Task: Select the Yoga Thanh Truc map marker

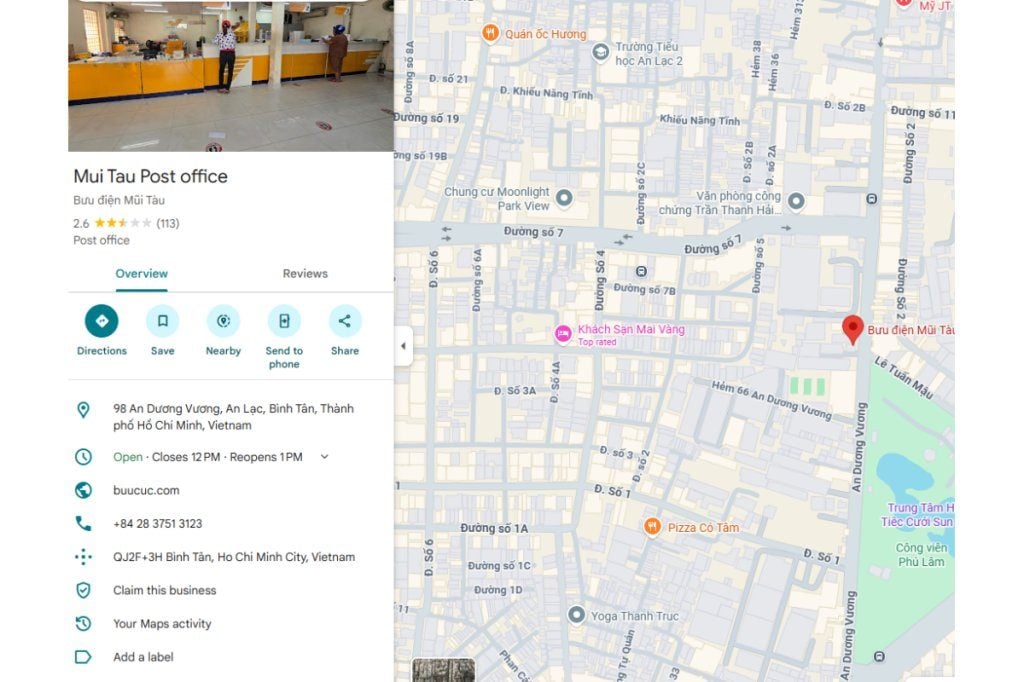Action: tap(576, 615)
